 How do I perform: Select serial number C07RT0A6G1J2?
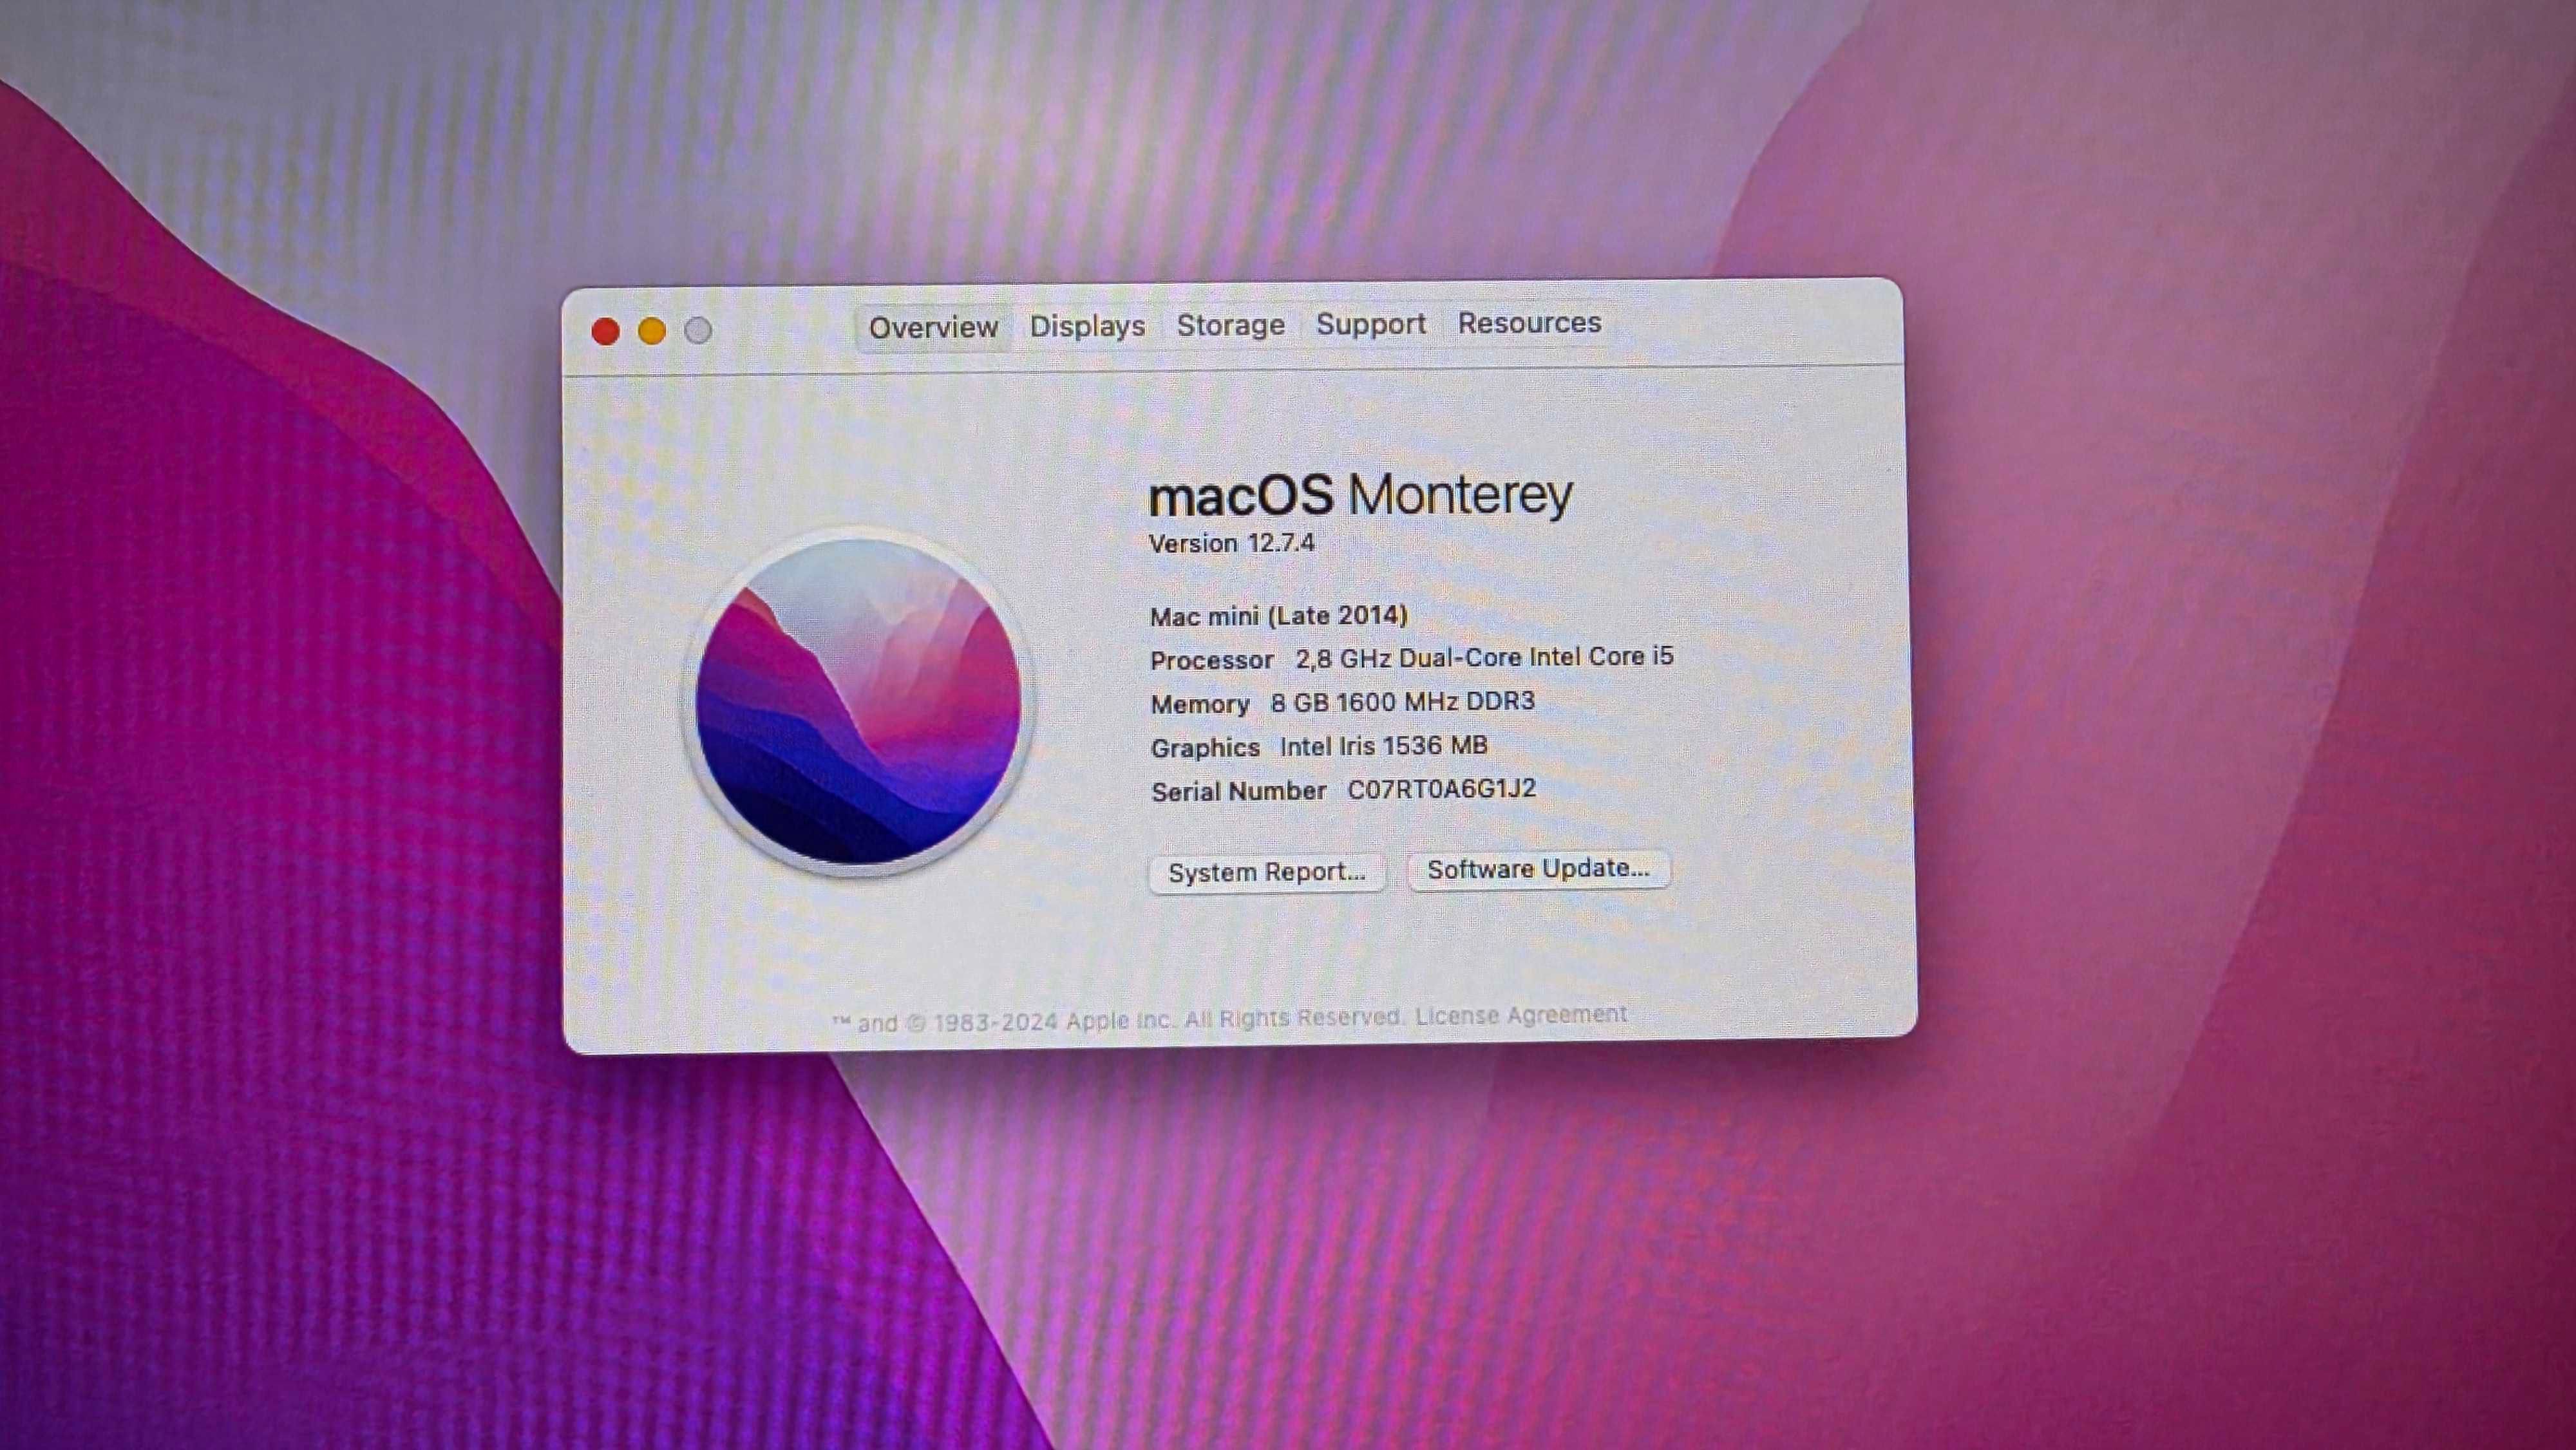[1441, 790]
